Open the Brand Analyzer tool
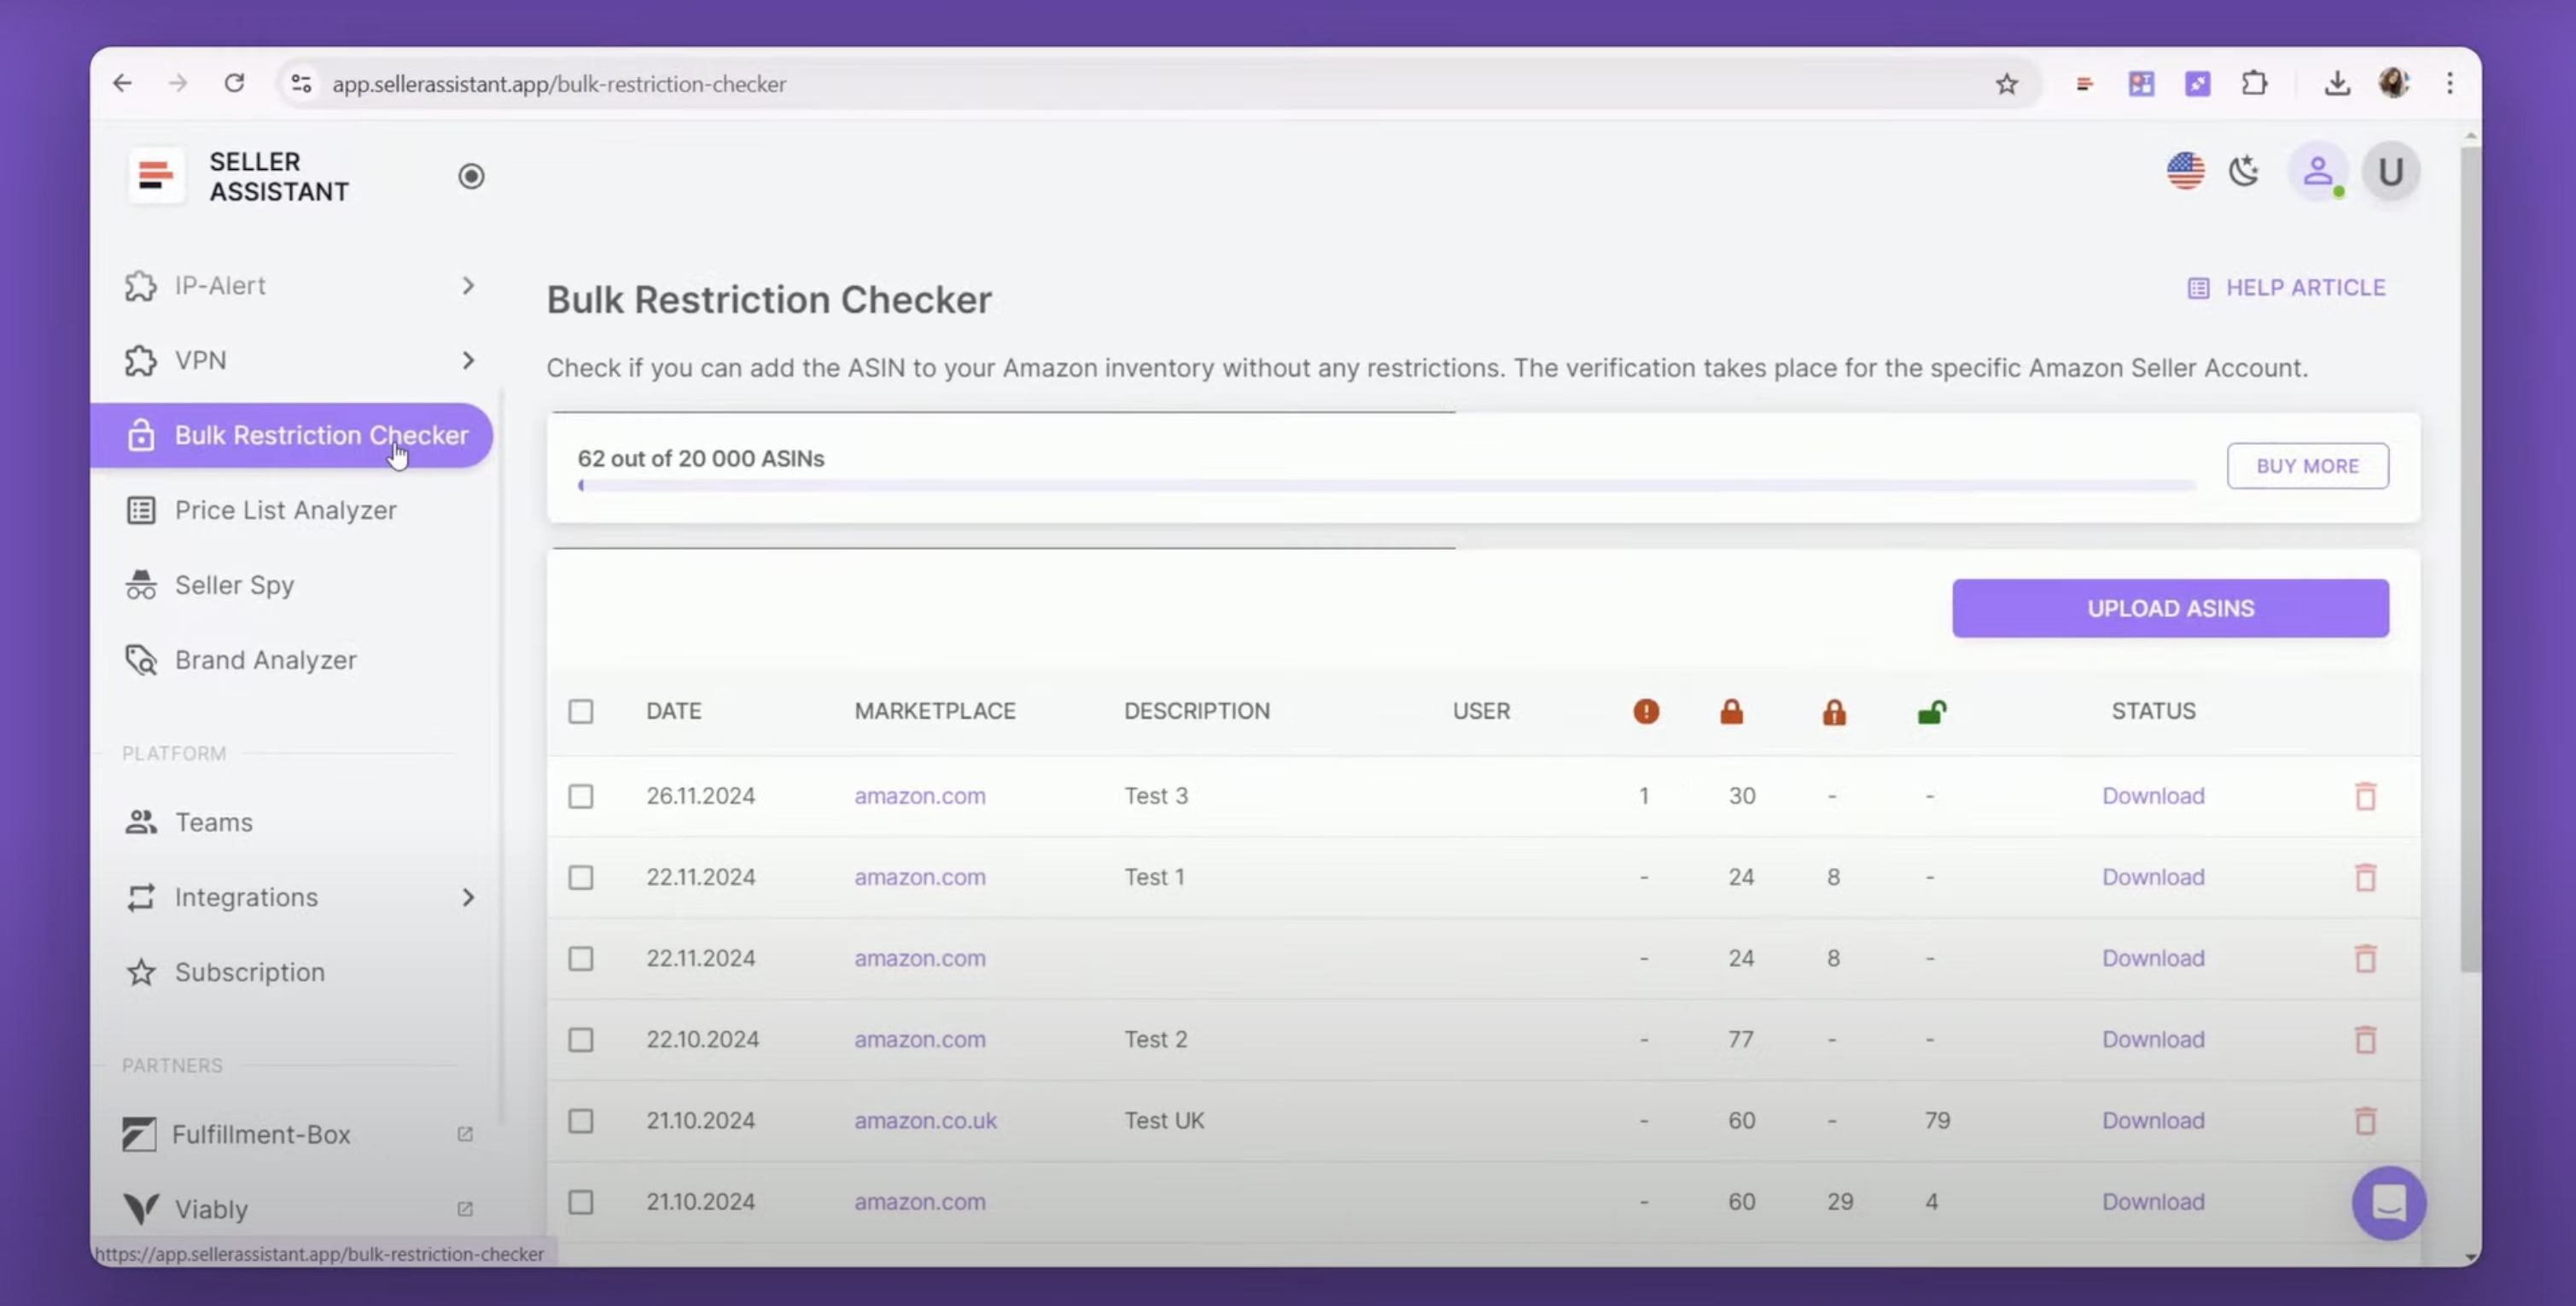Viewport: 2576px width, 1306px height. click(x=265, y=659)
